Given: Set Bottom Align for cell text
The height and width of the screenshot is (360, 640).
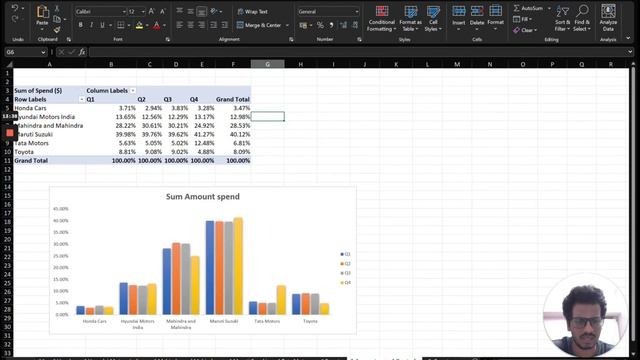Looking at the screenshot, I should pos(201,11).
